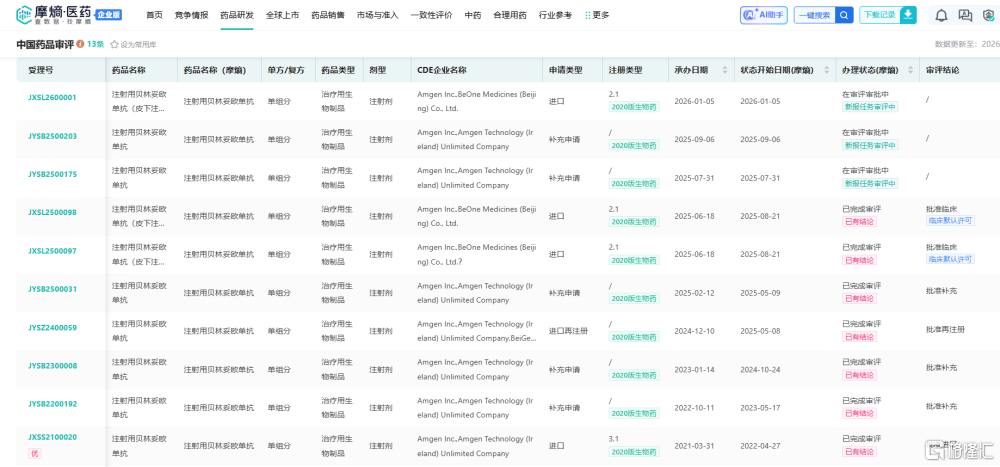Click the 受理号 column header

tap(40, 70)
